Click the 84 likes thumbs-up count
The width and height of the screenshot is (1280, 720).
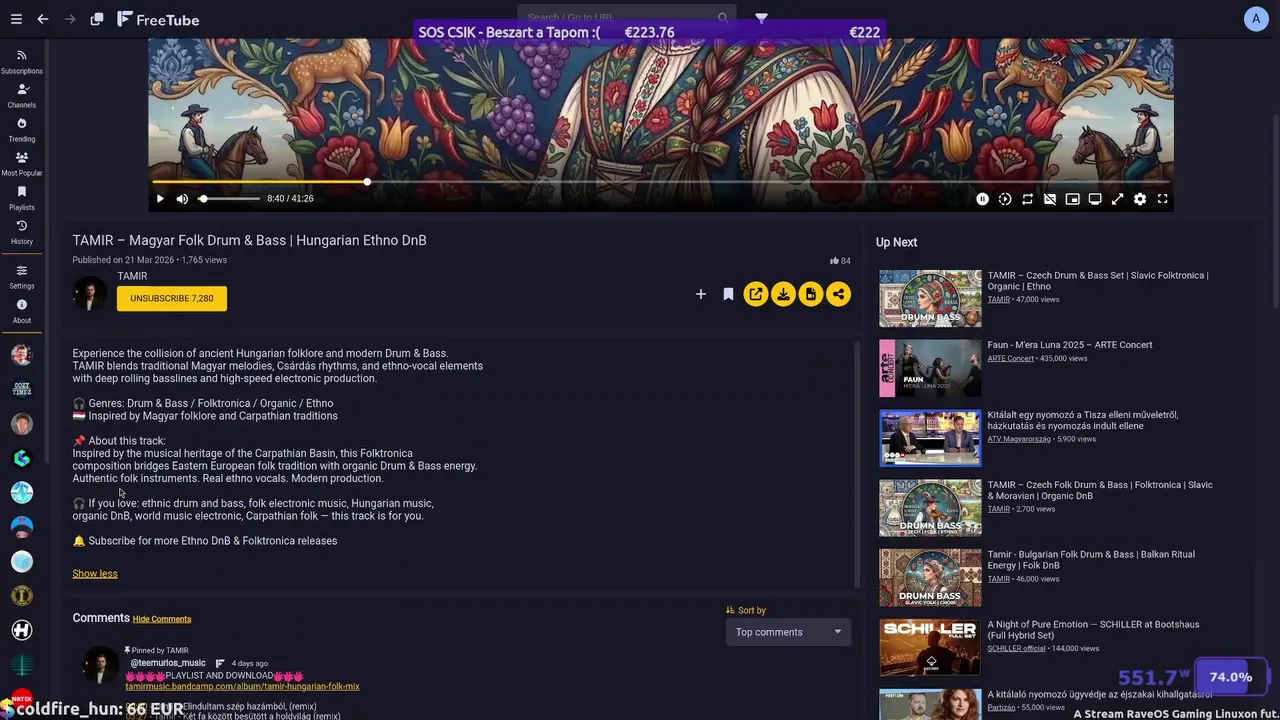pos(840,261)
